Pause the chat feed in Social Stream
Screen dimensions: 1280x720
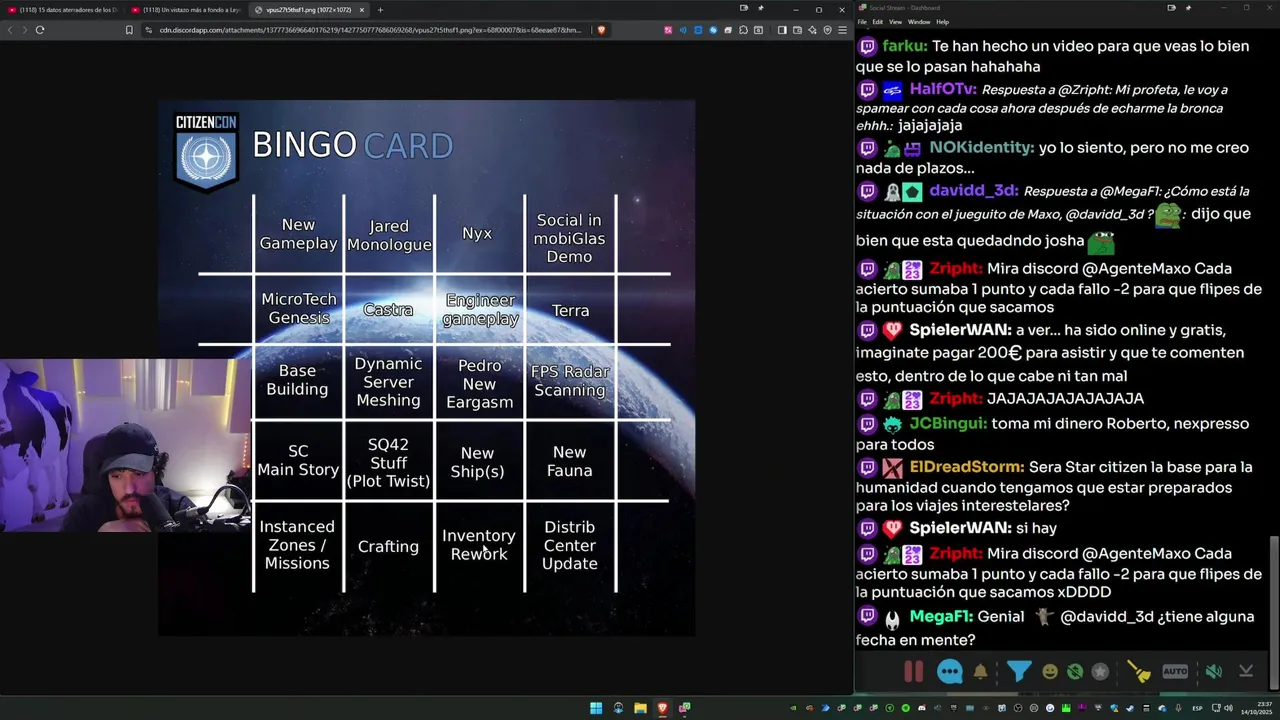(x=913, y=672)
